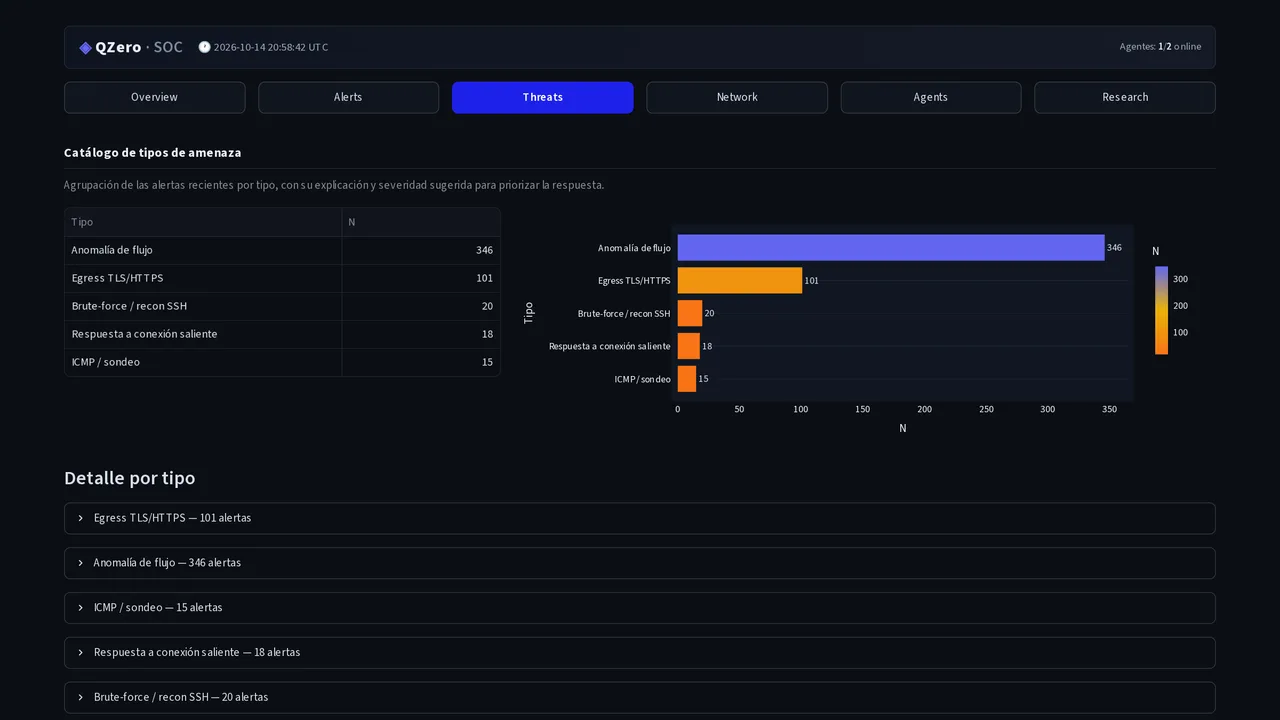Select the Threats tab
The height and width of the screenshot is (720, 1280).
tap(542, 97)
